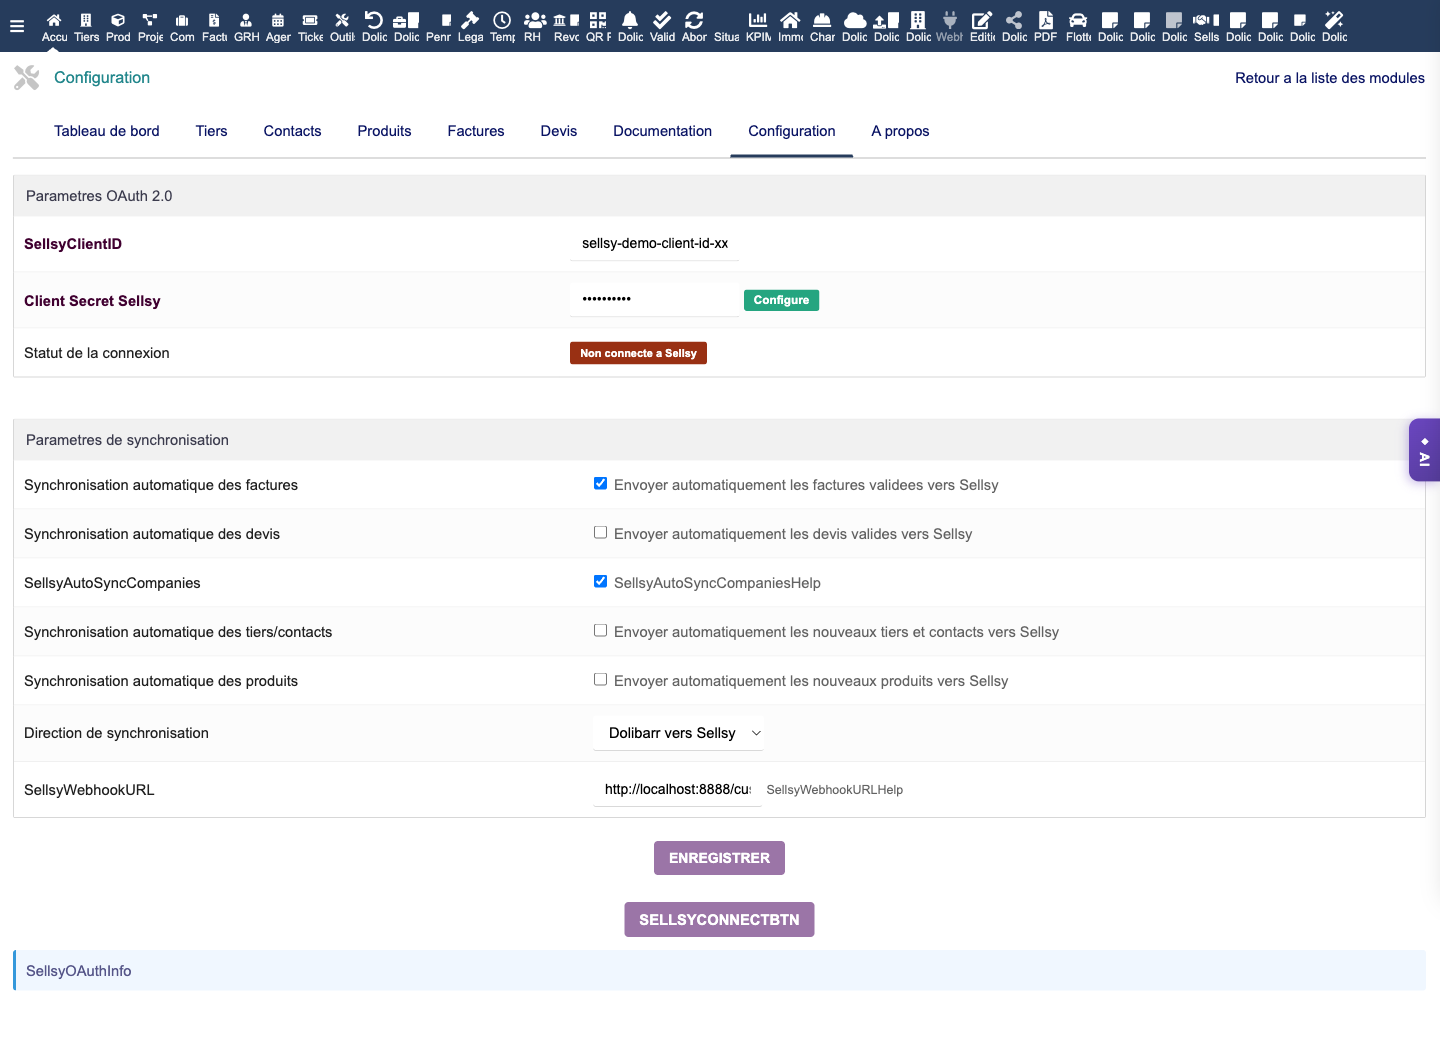Open the hamburger menu icon
This screenshot has height=1052, width=1440.
[x=17, y=26]
